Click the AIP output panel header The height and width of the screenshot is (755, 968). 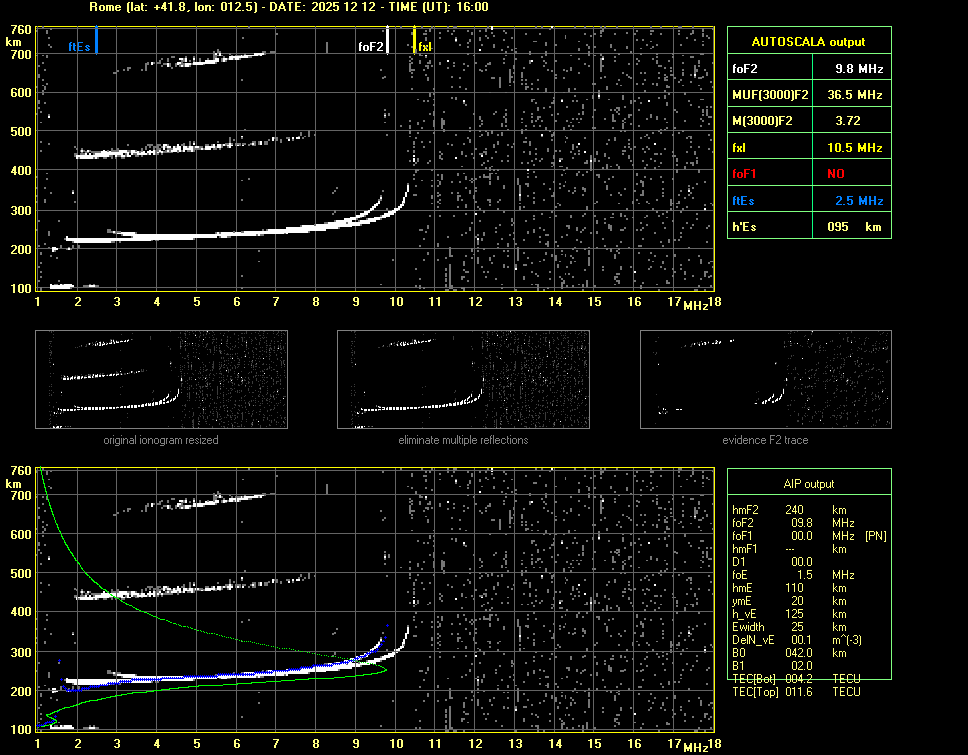coord(808,483)
